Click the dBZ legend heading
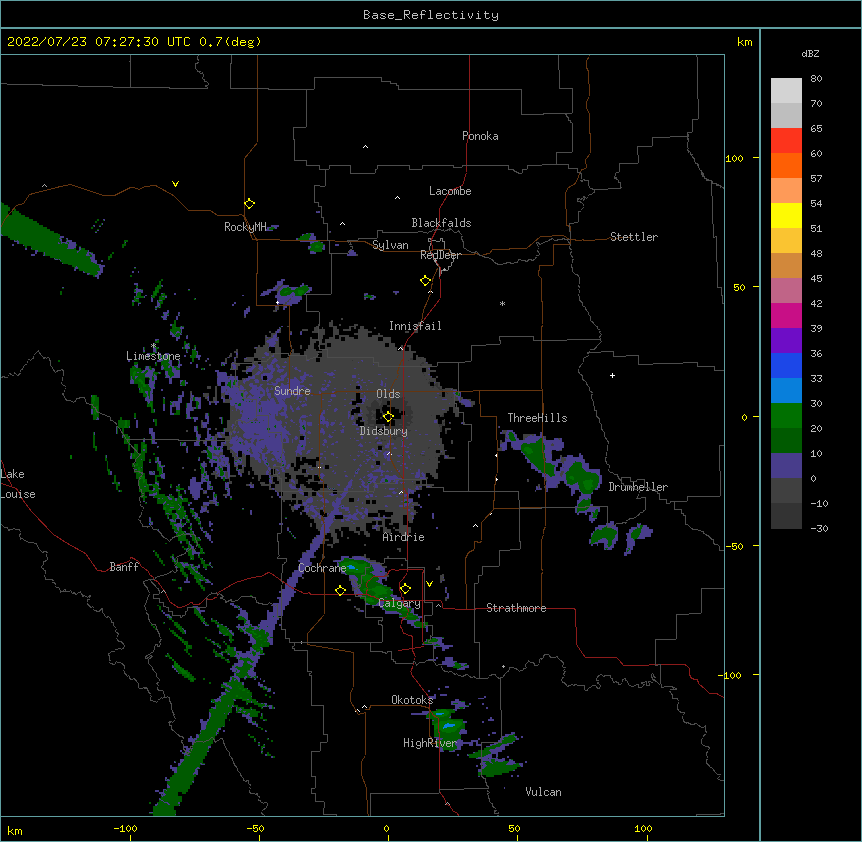Image resolution: width=862 pixels, height=842 pixels. (810, 53)
